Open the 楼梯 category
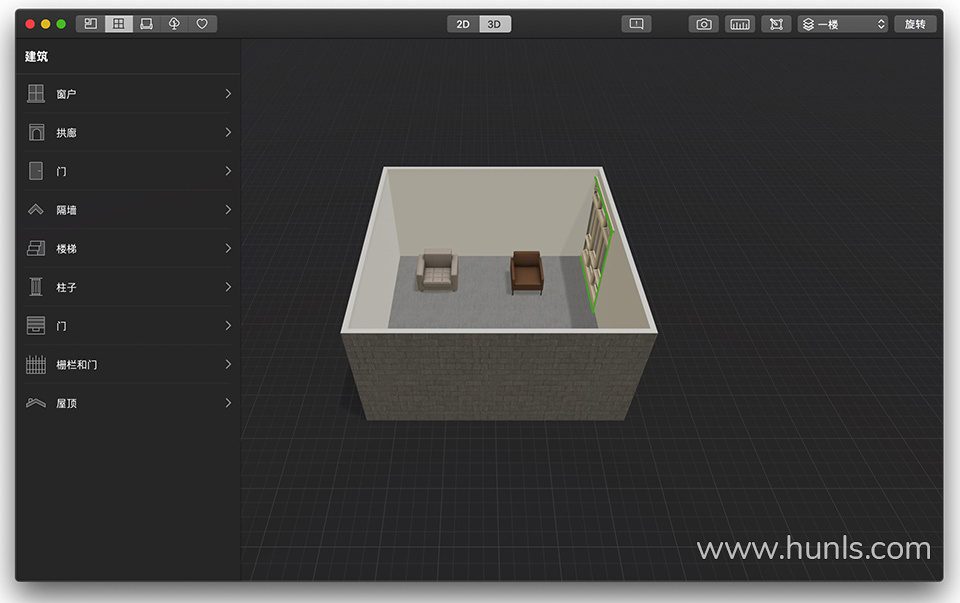 click(x=128, y=248)
